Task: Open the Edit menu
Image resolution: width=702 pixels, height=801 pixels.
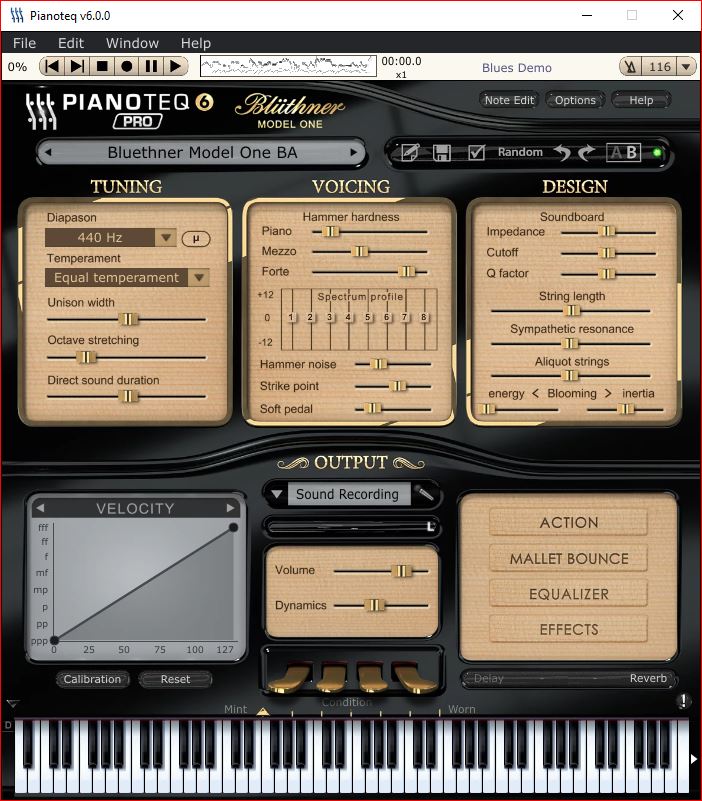Action: (71, 43)
